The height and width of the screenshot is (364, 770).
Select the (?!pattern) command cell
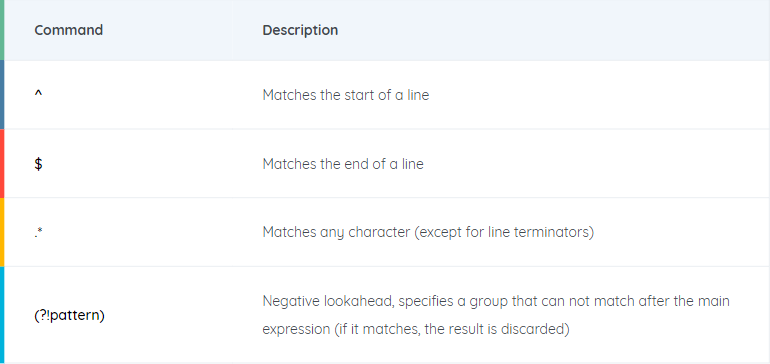pos(69,315)
